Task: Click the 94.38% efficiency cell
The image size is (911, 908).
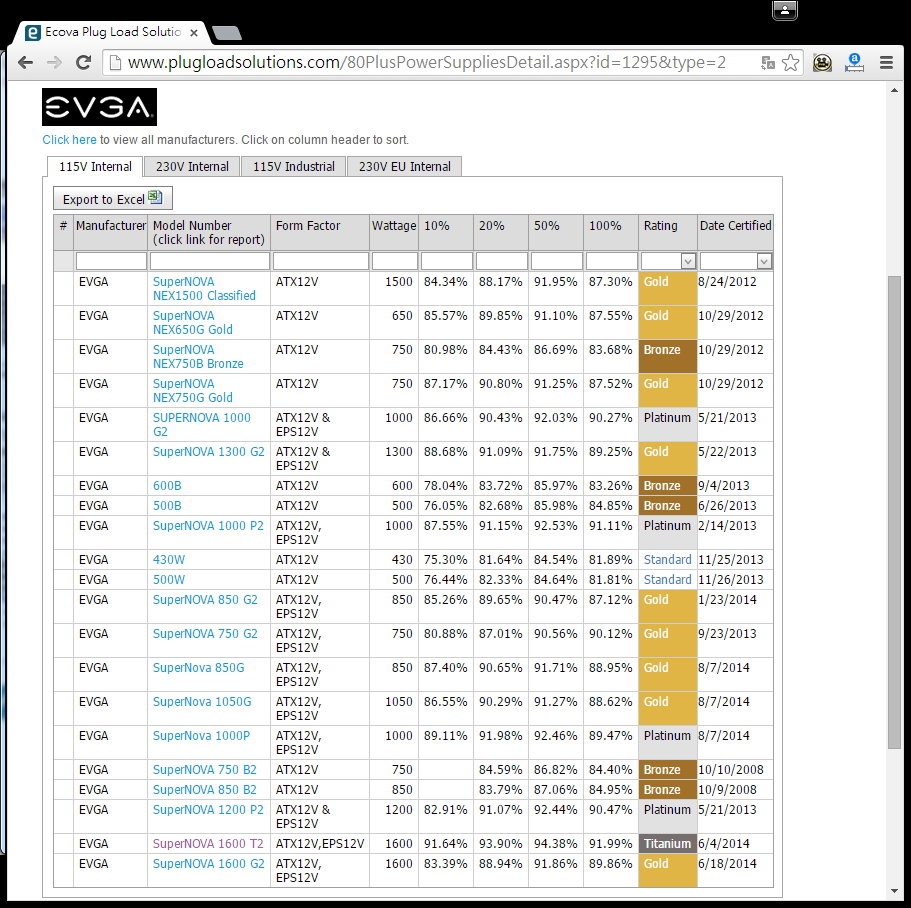Action: [555, 844]
